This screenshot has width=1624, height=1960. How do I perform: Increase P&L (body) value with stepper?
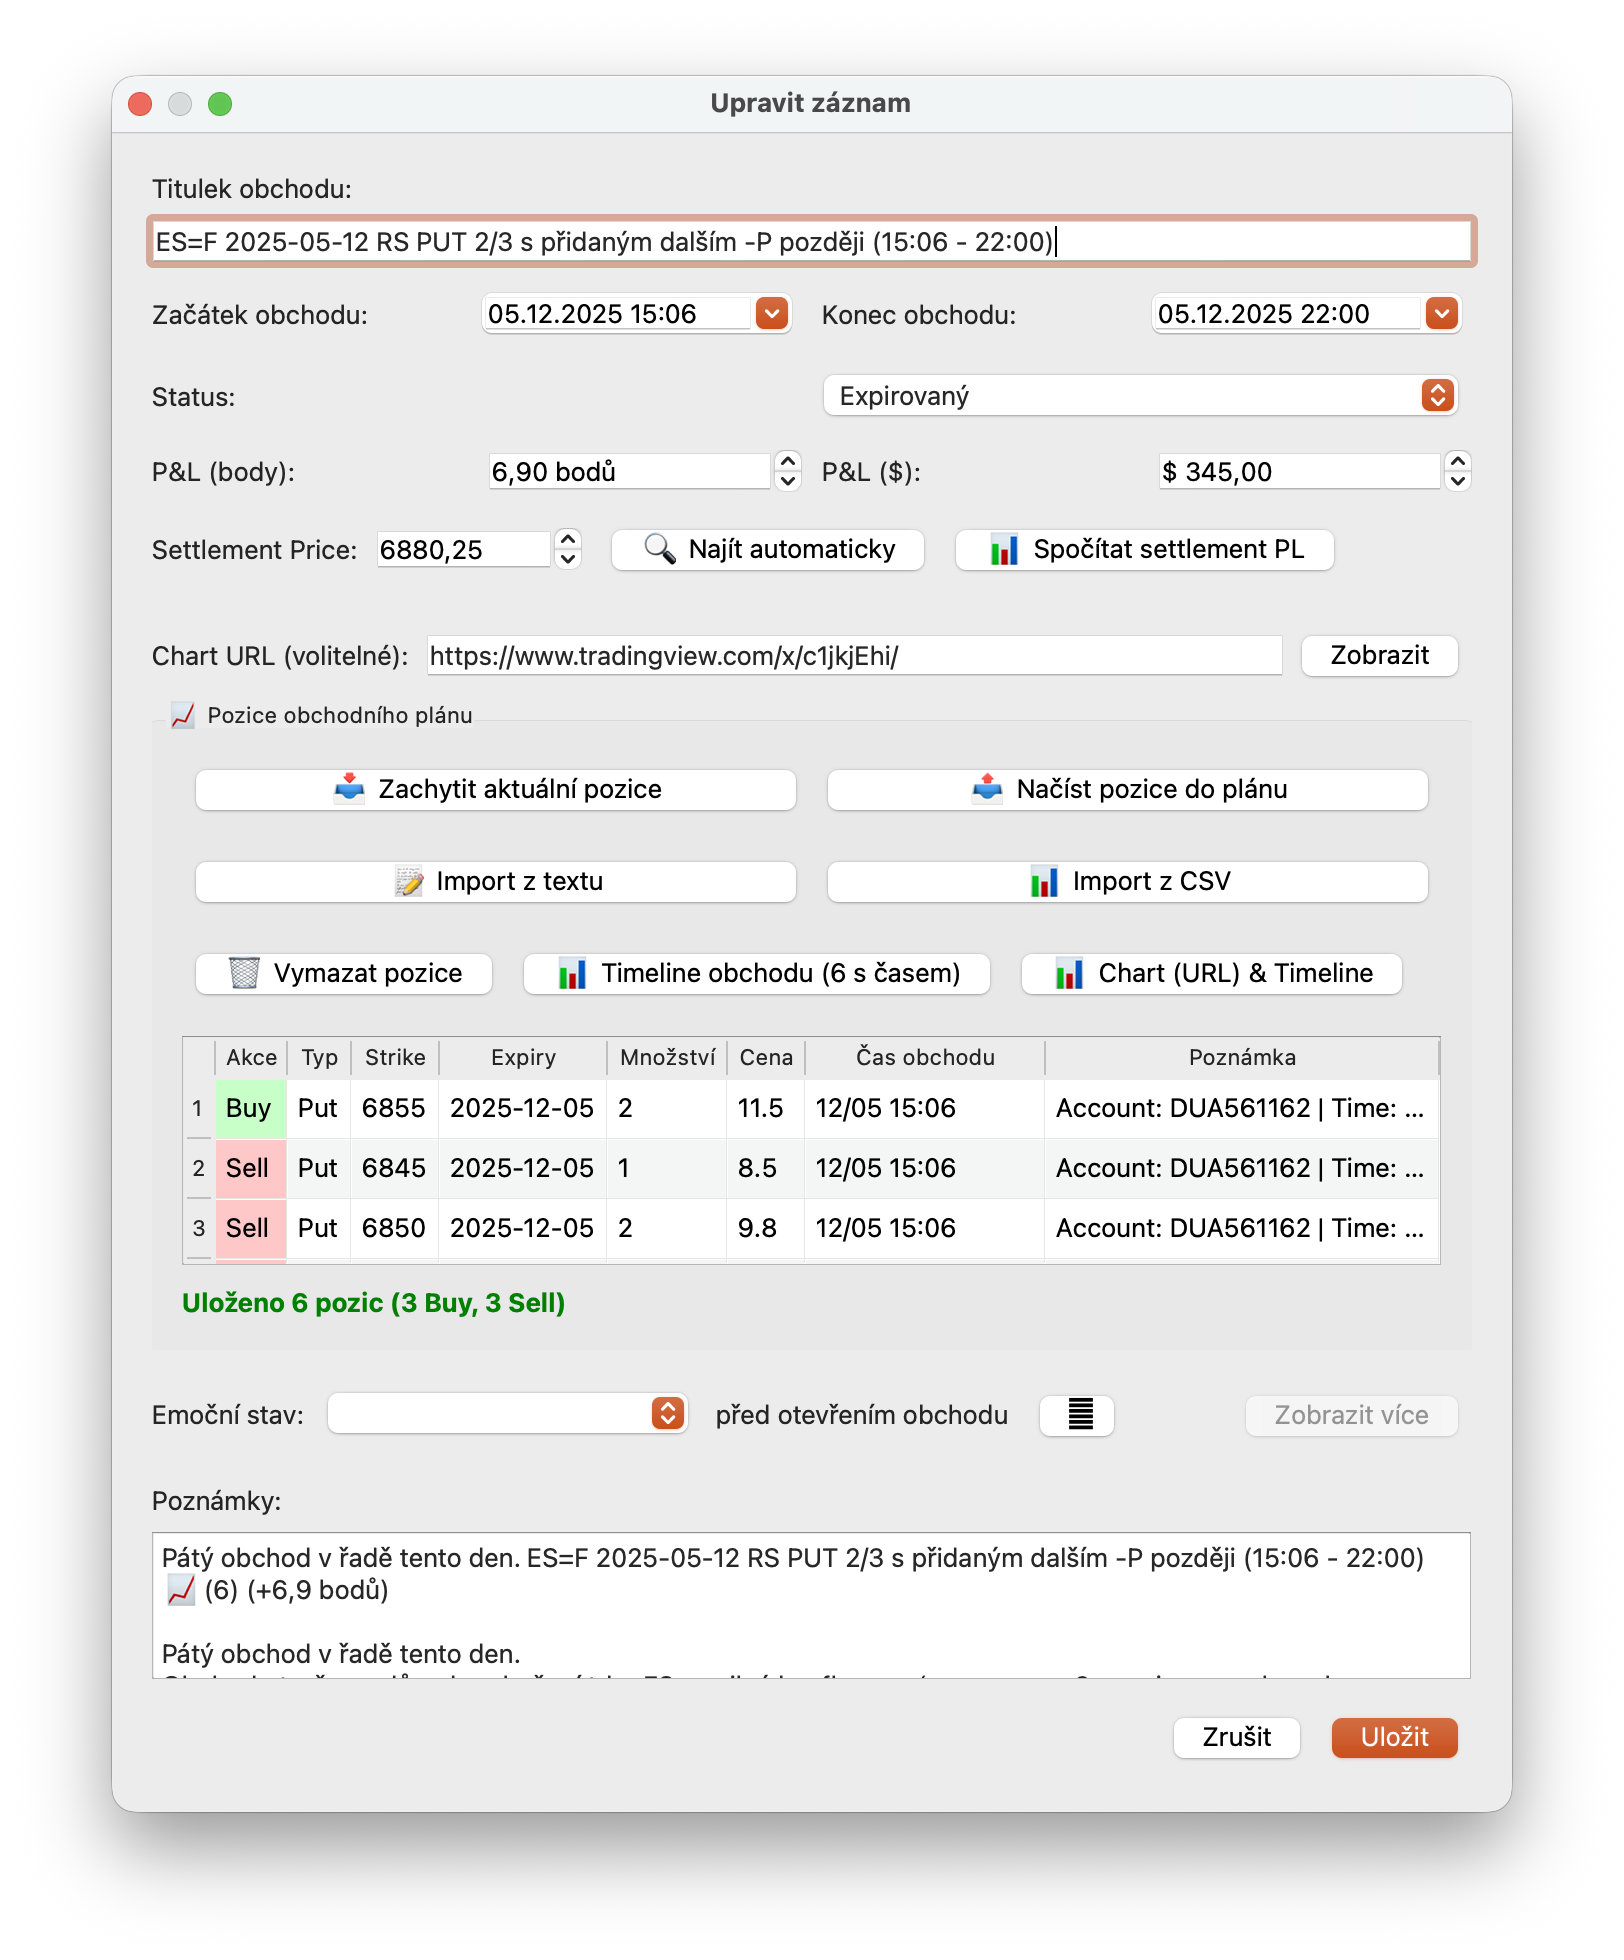click(788, 462)
